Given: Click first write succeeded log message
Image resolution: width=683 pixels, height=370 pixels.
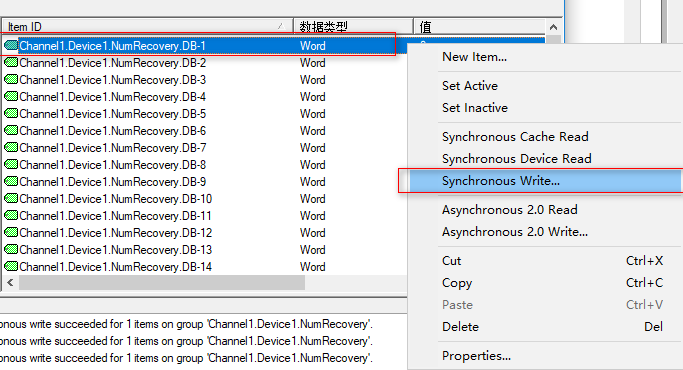Looking at the screenshot, I should (186, 324).
